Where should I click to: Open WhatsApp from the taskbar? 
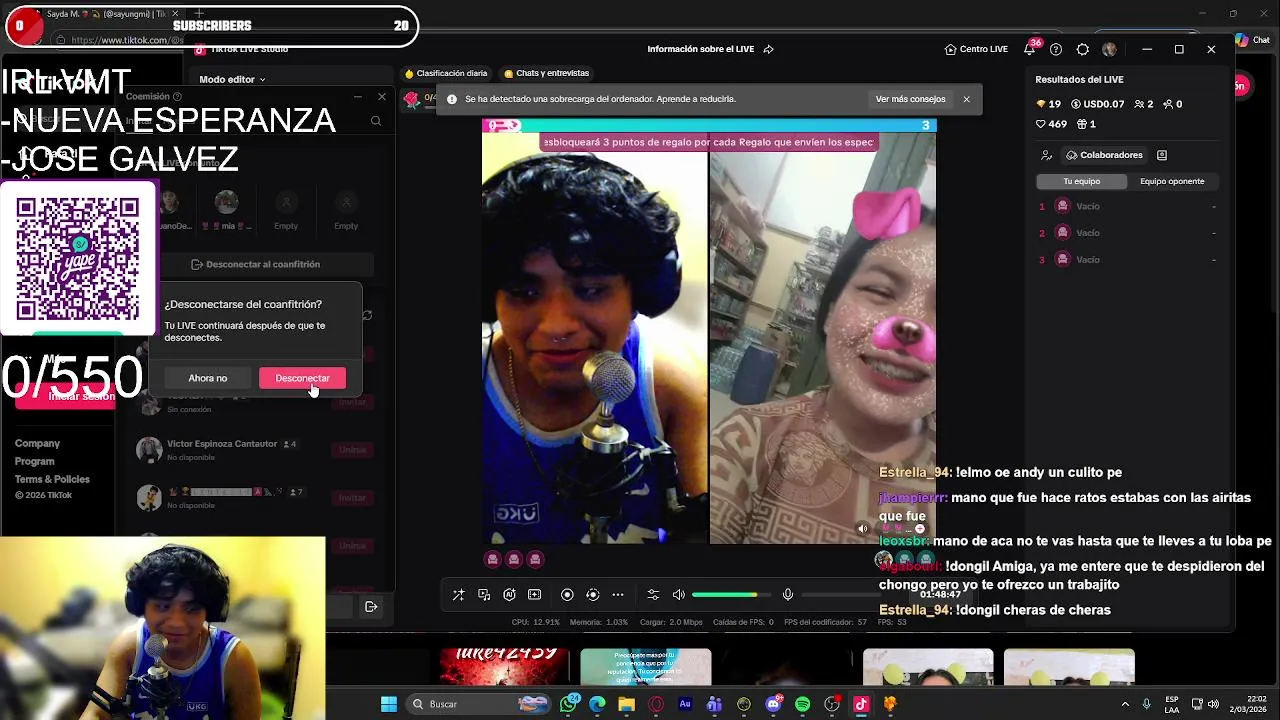(x=570, y=704)
